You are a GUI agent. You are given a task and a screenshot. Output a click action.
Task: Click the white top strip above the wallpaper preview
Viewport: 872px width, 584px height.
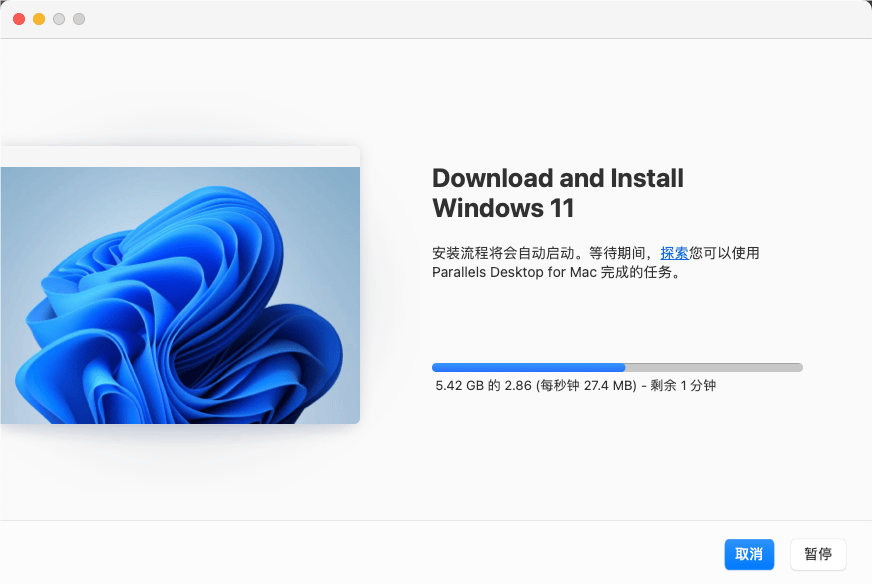coord(180,156)
